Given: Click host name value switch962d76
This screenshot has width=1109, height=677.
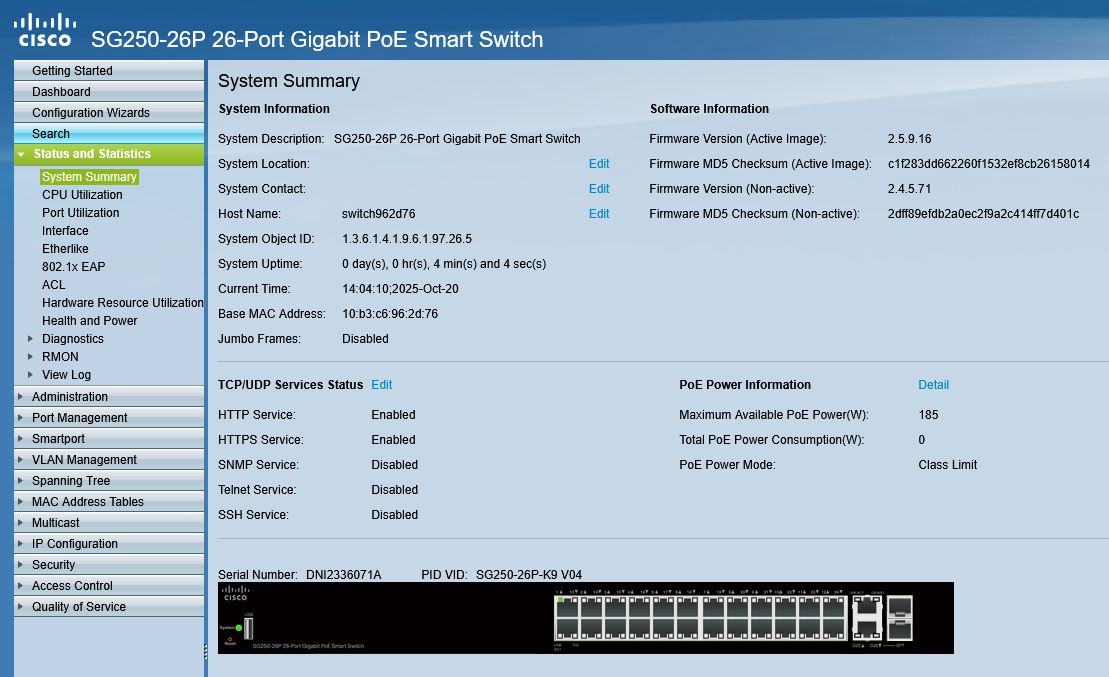Looking at the screenshot, I should click(378, 214).
